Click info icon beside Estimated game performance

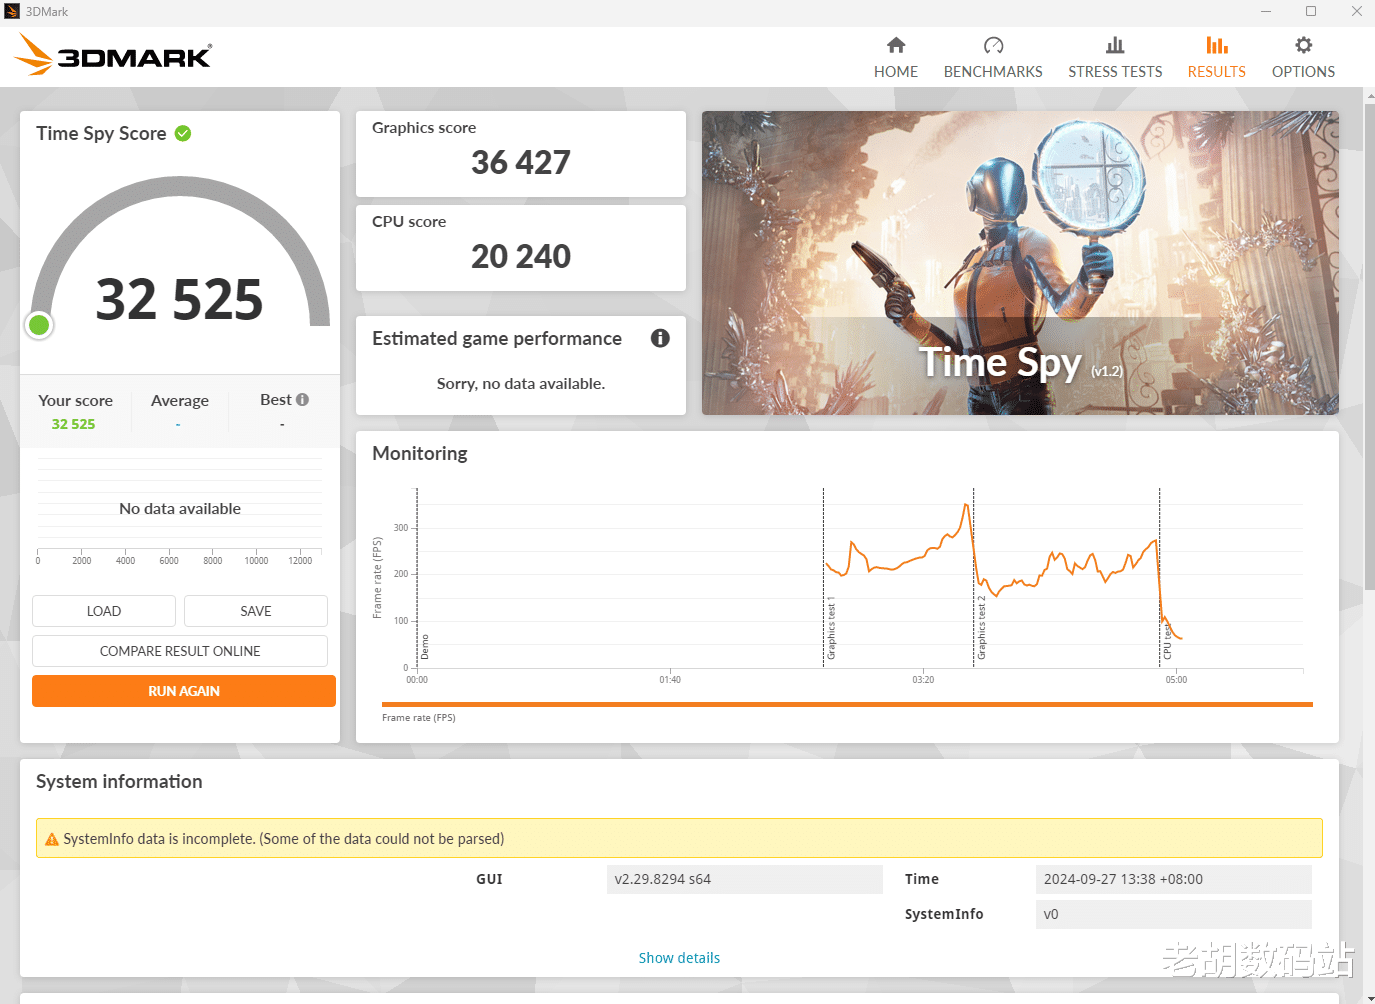[660, 338]
